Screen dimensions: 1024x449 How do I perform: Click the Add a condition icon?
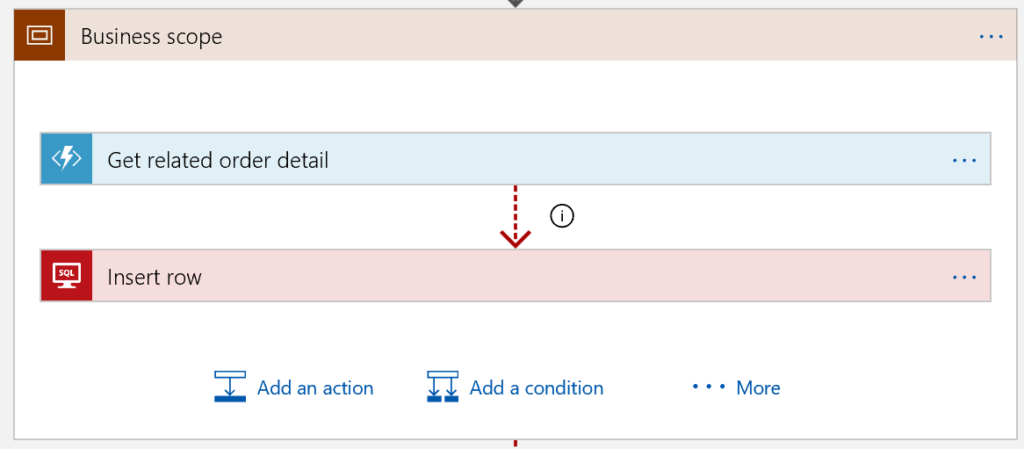pos(442,387)
